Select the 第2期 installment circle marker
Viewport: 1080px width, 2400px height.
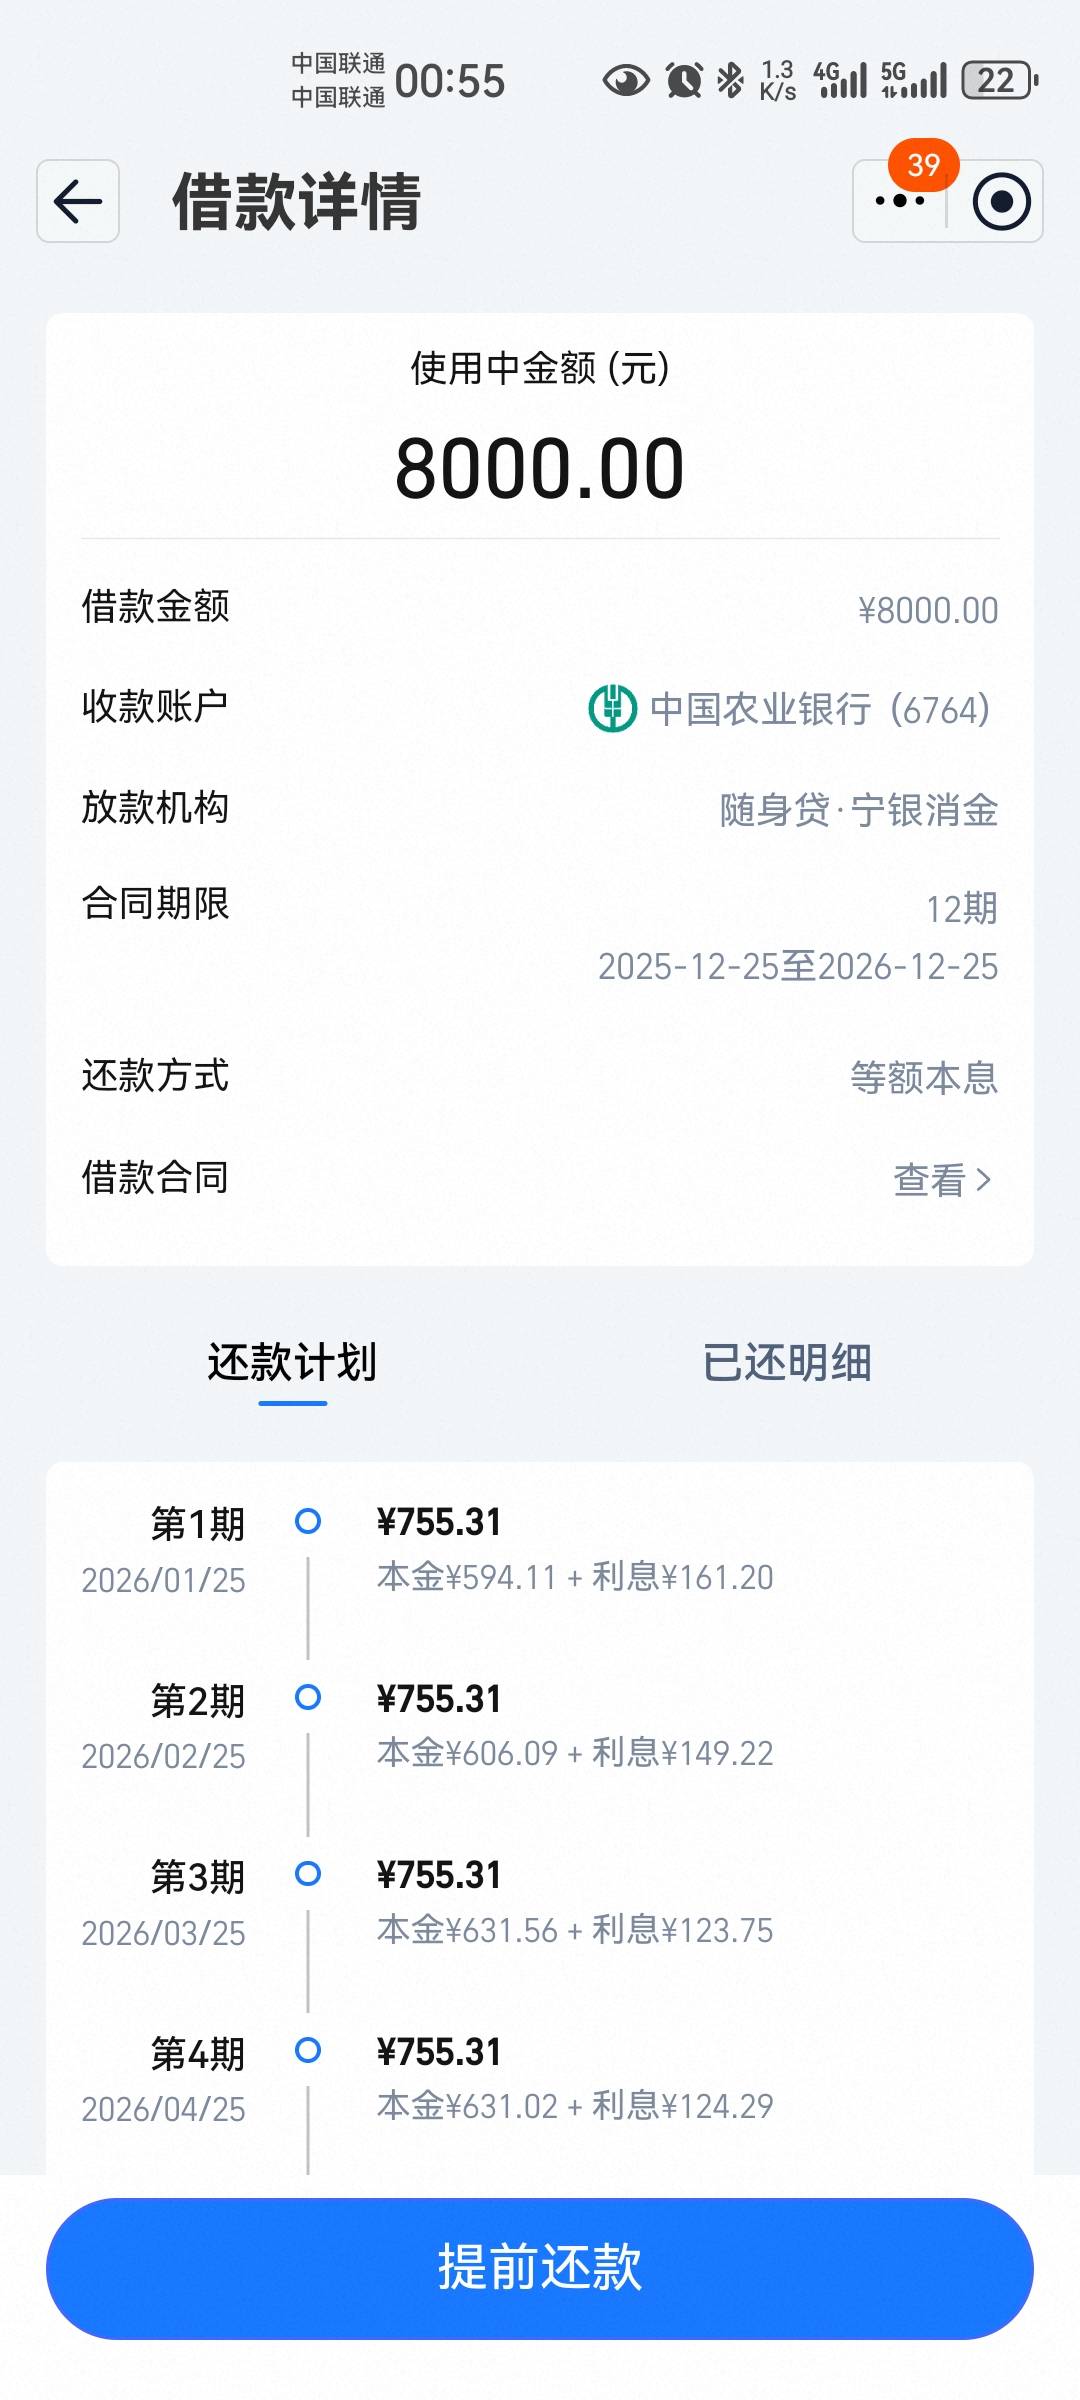point(308,1697)
